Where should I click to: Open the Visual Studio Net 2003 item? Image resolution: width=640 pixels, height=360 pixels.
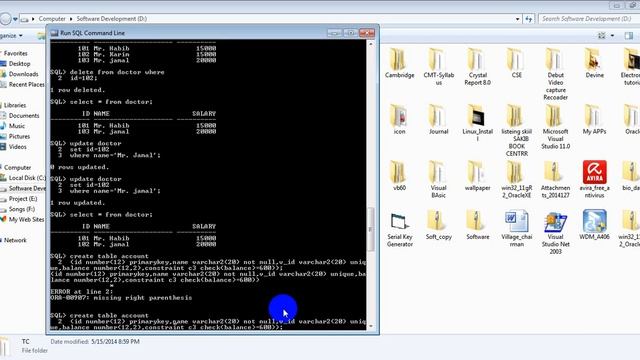click(556, 233)
